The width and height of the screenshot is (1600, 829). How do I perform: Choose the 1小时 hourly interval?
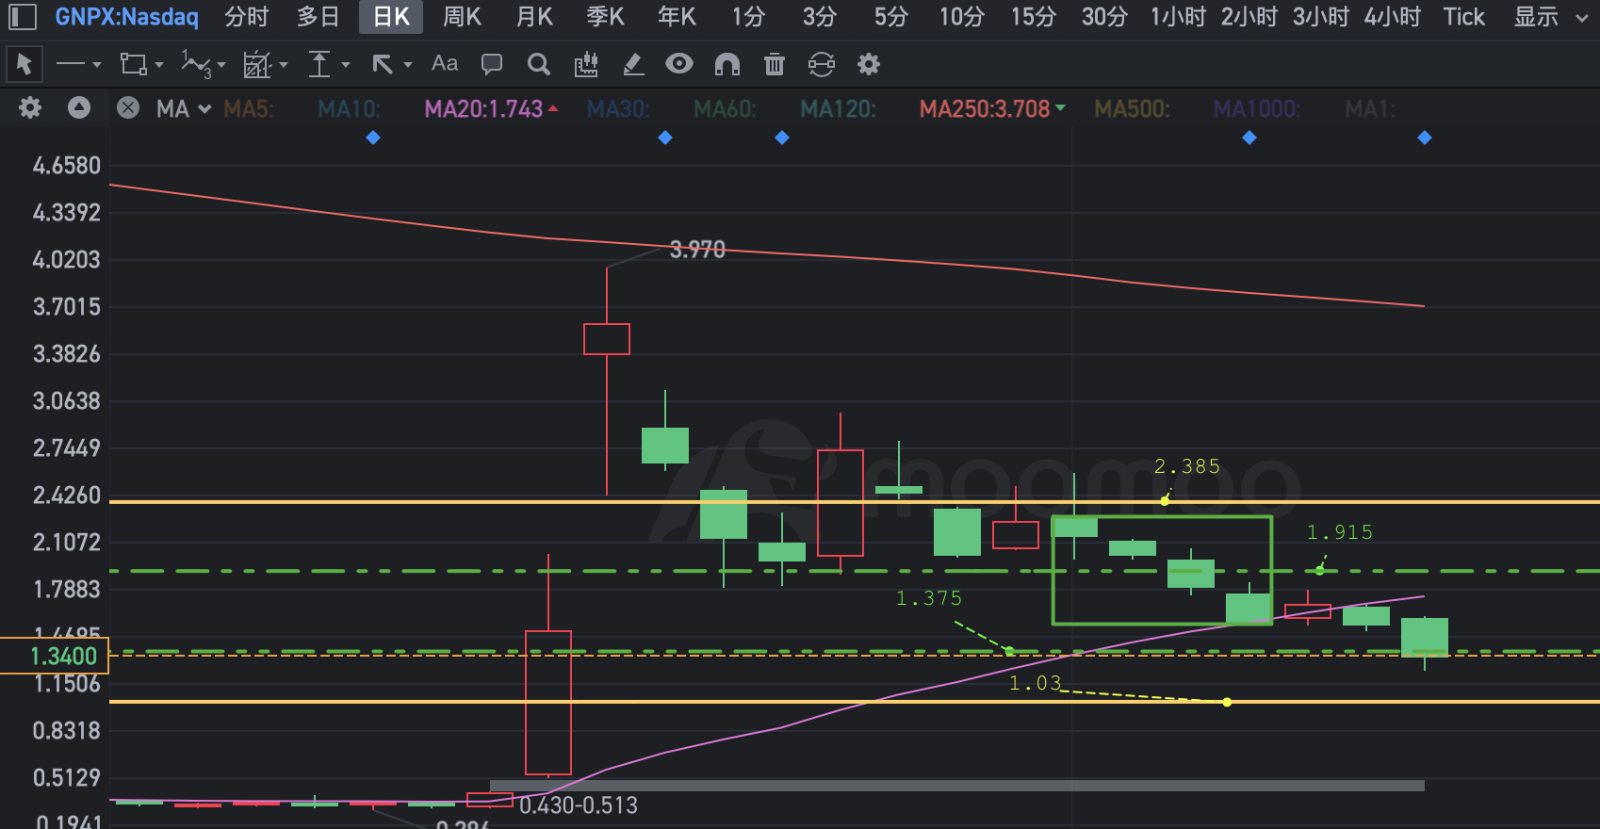1178,17
